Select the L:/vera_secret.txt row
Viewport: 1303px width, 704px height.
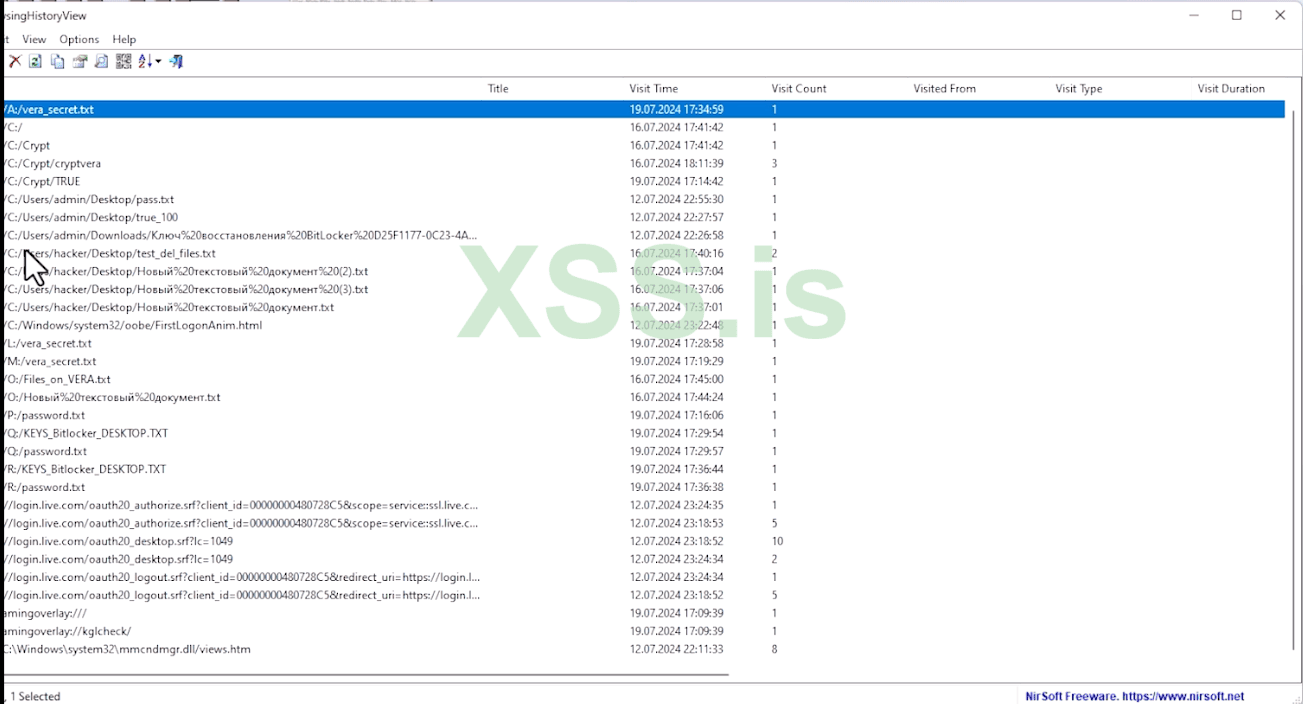click(644, 343)
